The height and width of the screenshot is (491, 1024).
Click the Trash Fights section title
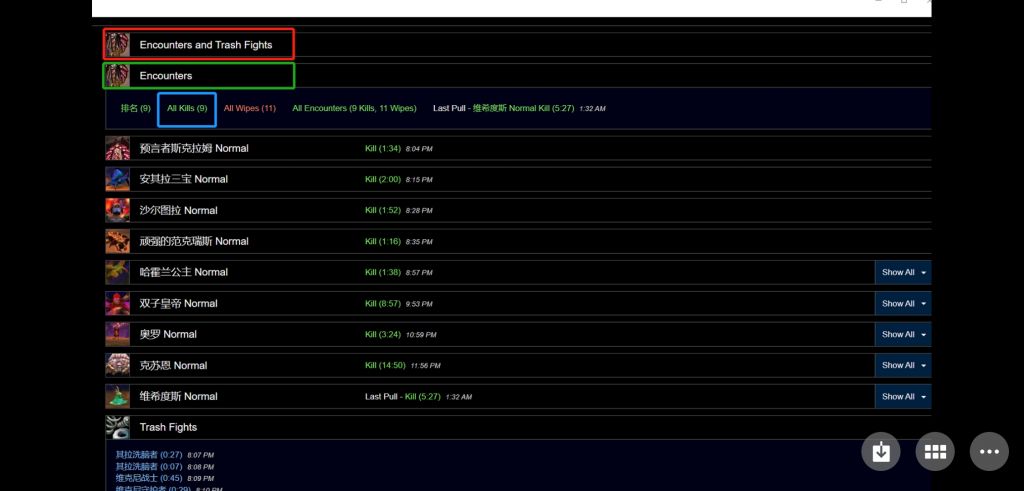(168, 427)
